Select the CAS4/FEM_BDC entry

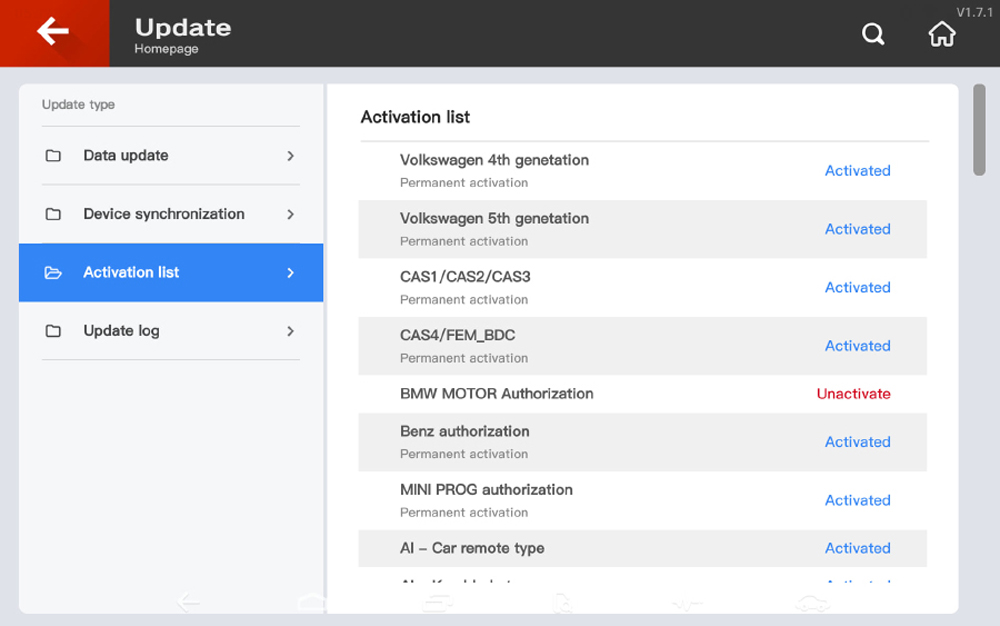[642, 346]
